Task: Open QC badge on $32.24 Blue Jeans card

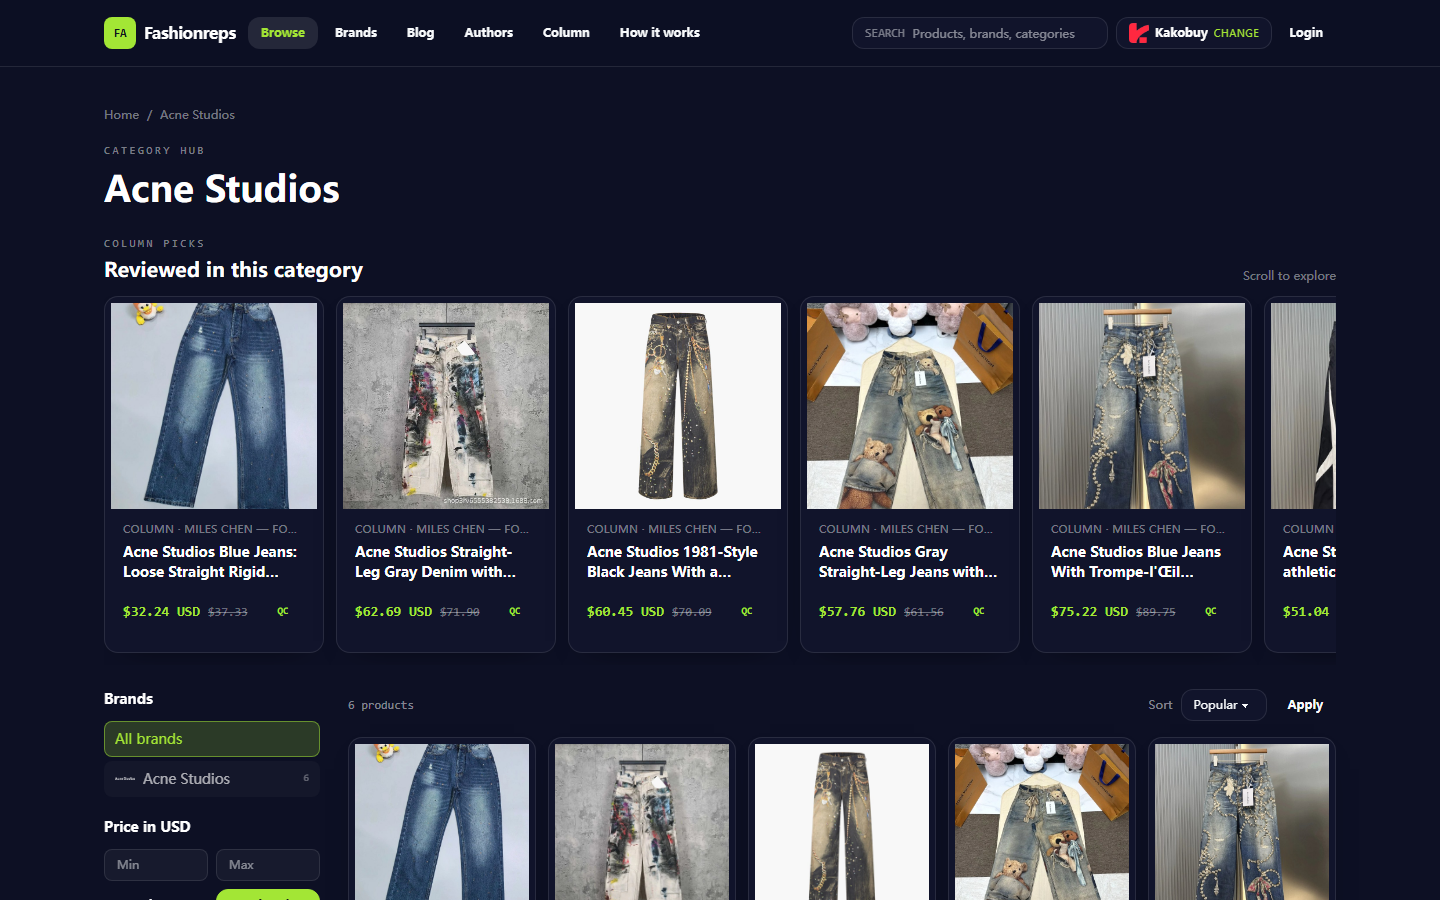Action: click(x=283, y=611)
